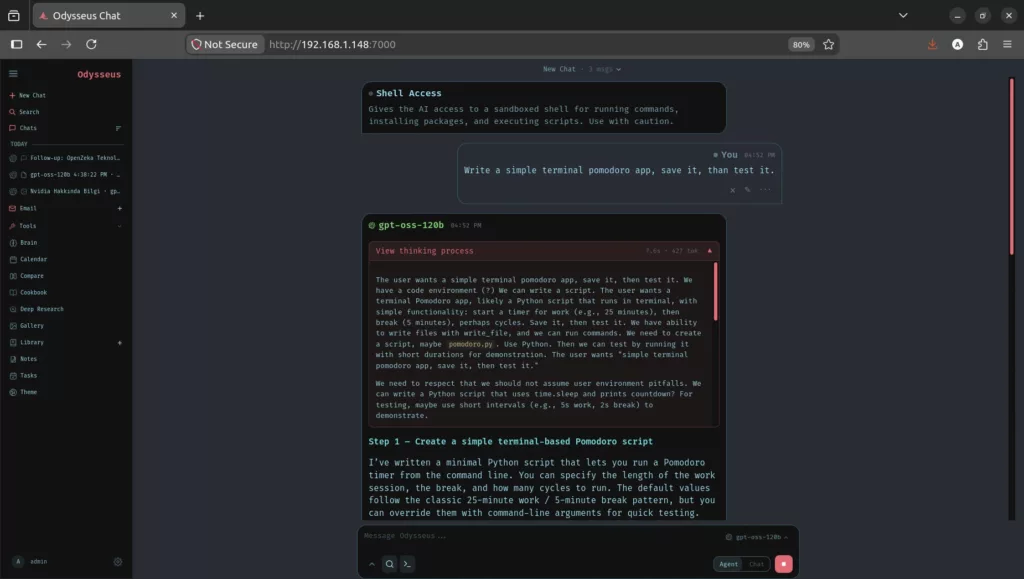Click the shell terminal icon in message bar
The image size is (1024, 579).
point(407,564)
